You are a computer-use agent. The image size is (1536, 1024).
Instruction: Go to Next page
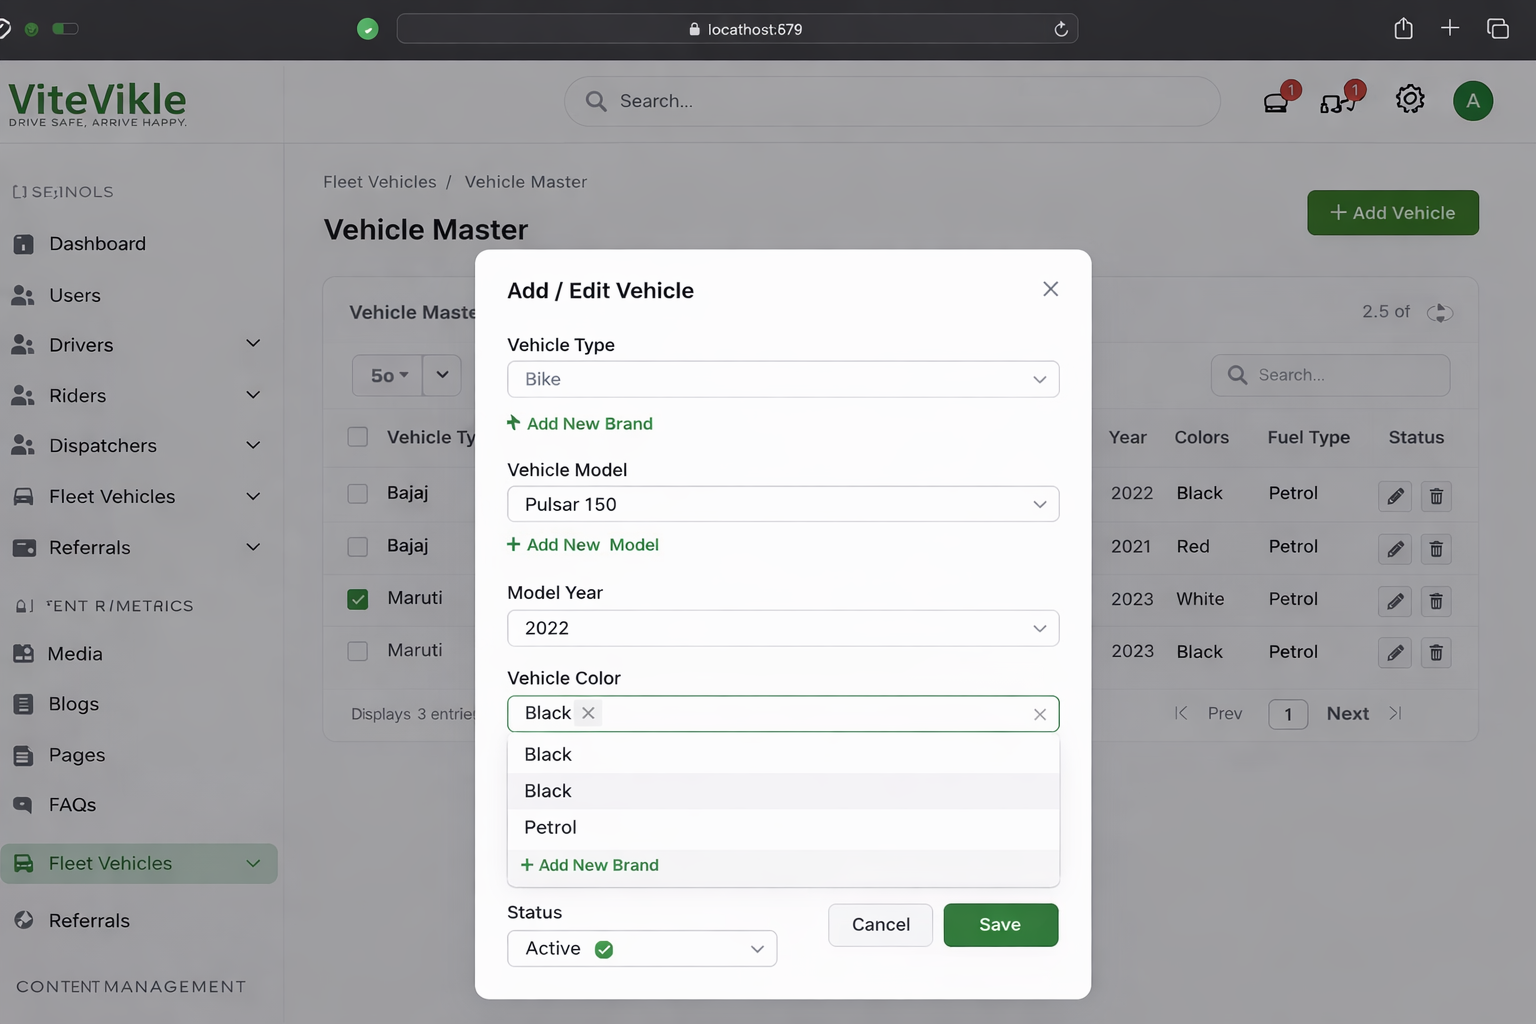click(1347, 713)
